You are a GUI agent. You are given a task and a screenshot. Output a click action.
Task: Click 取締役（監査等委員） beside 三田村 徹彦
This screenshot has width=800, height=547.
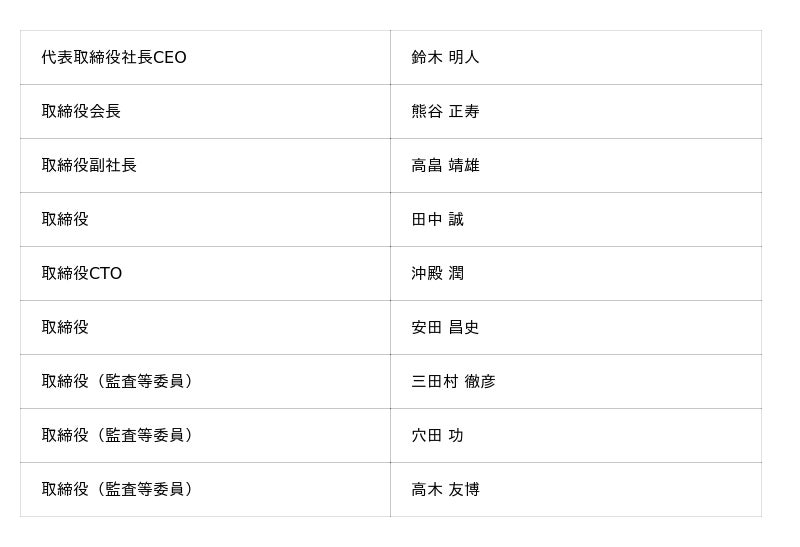(120, 382)
